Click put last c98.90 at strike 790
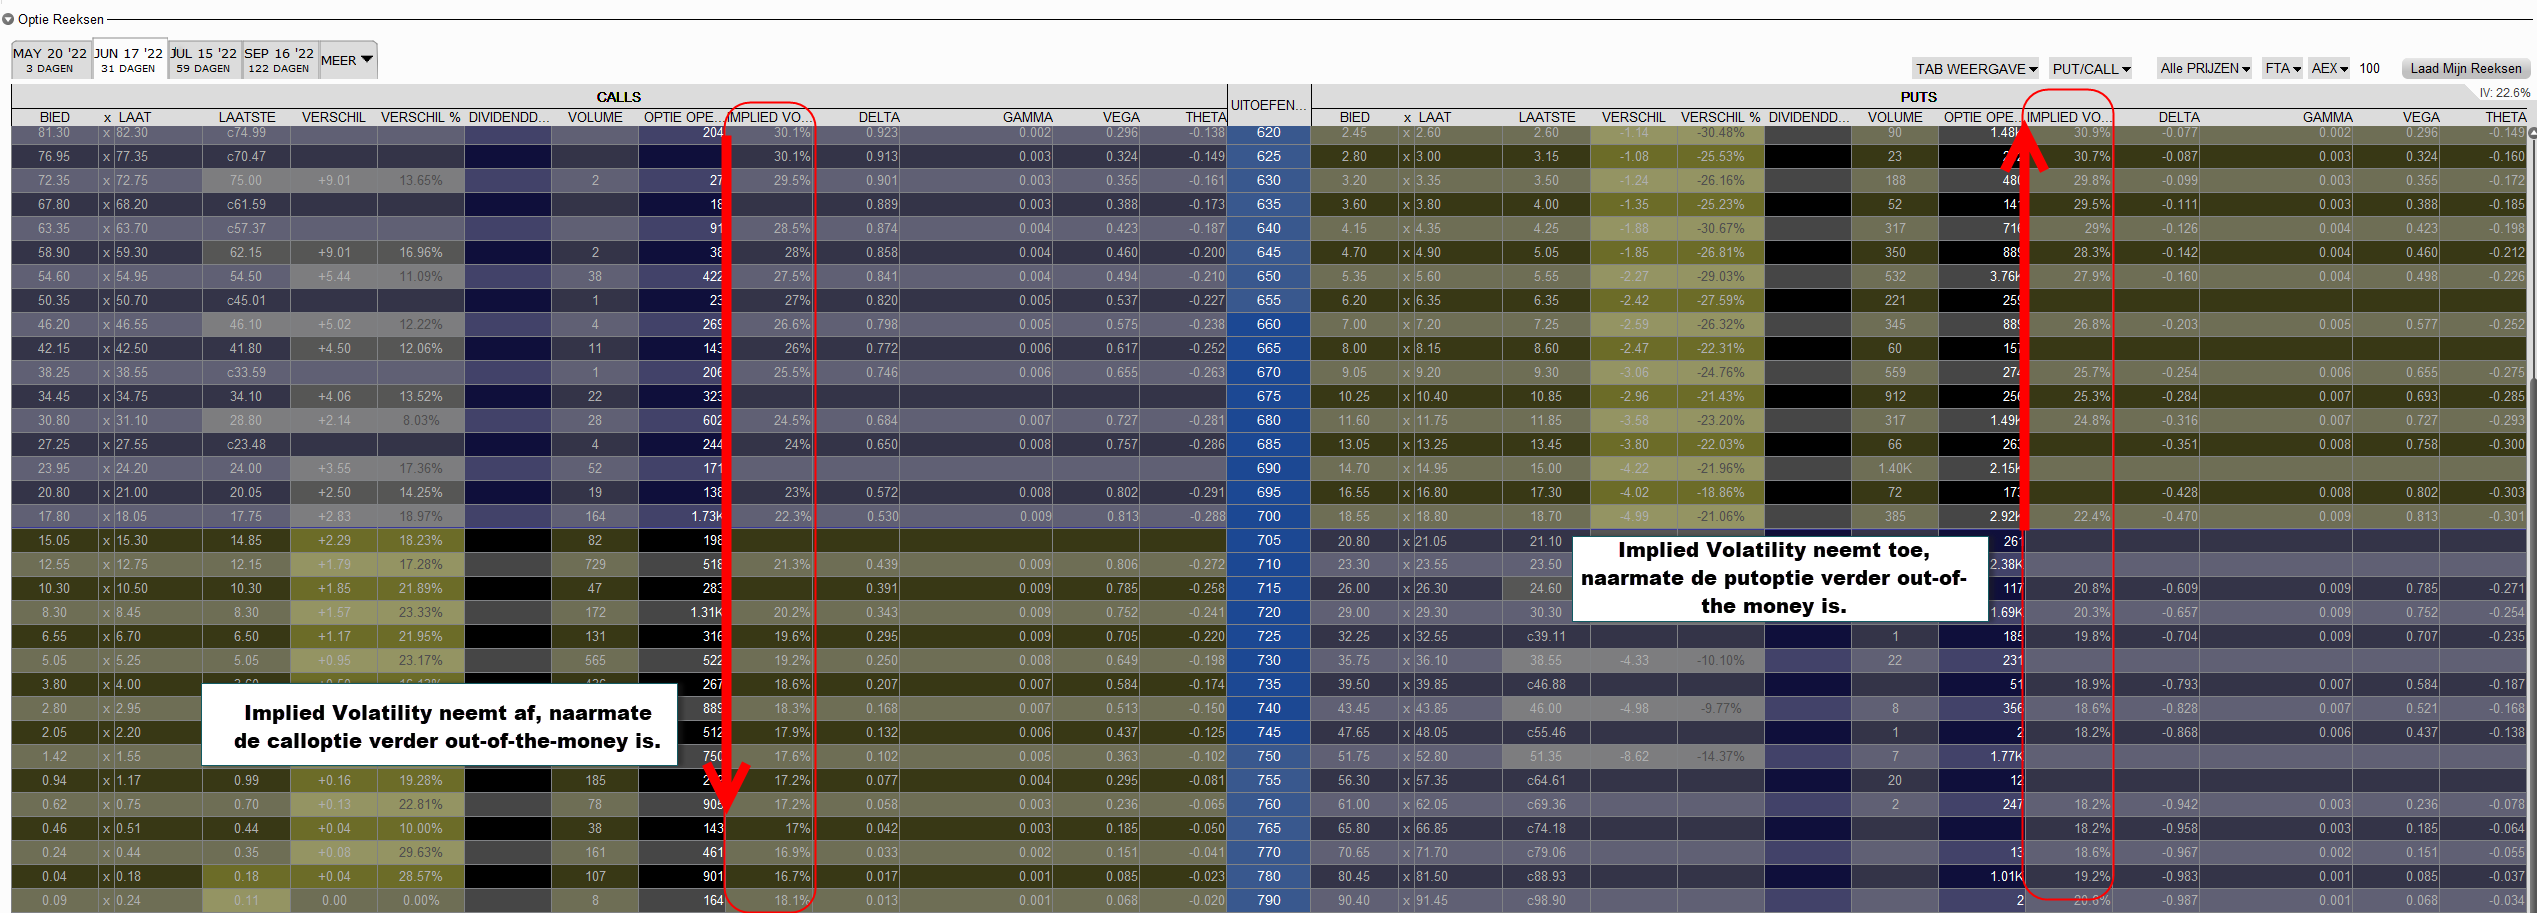 (x=1546, y=900)
